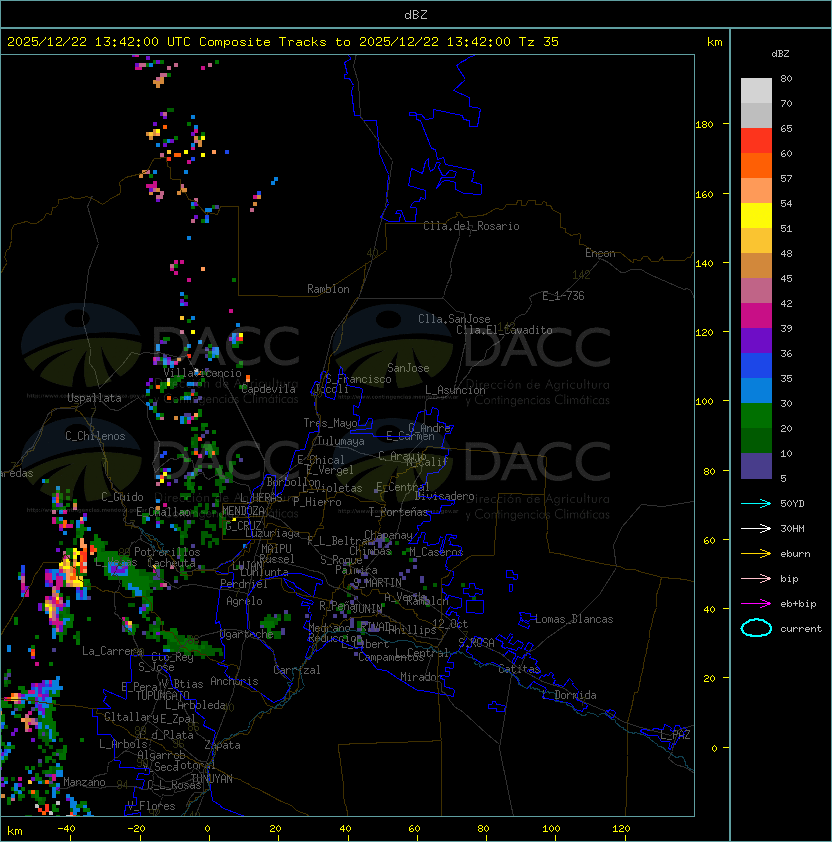Click the 'Anchoris' map label
The height and width of the screenshot is (842, 832).
pos(234,681)
